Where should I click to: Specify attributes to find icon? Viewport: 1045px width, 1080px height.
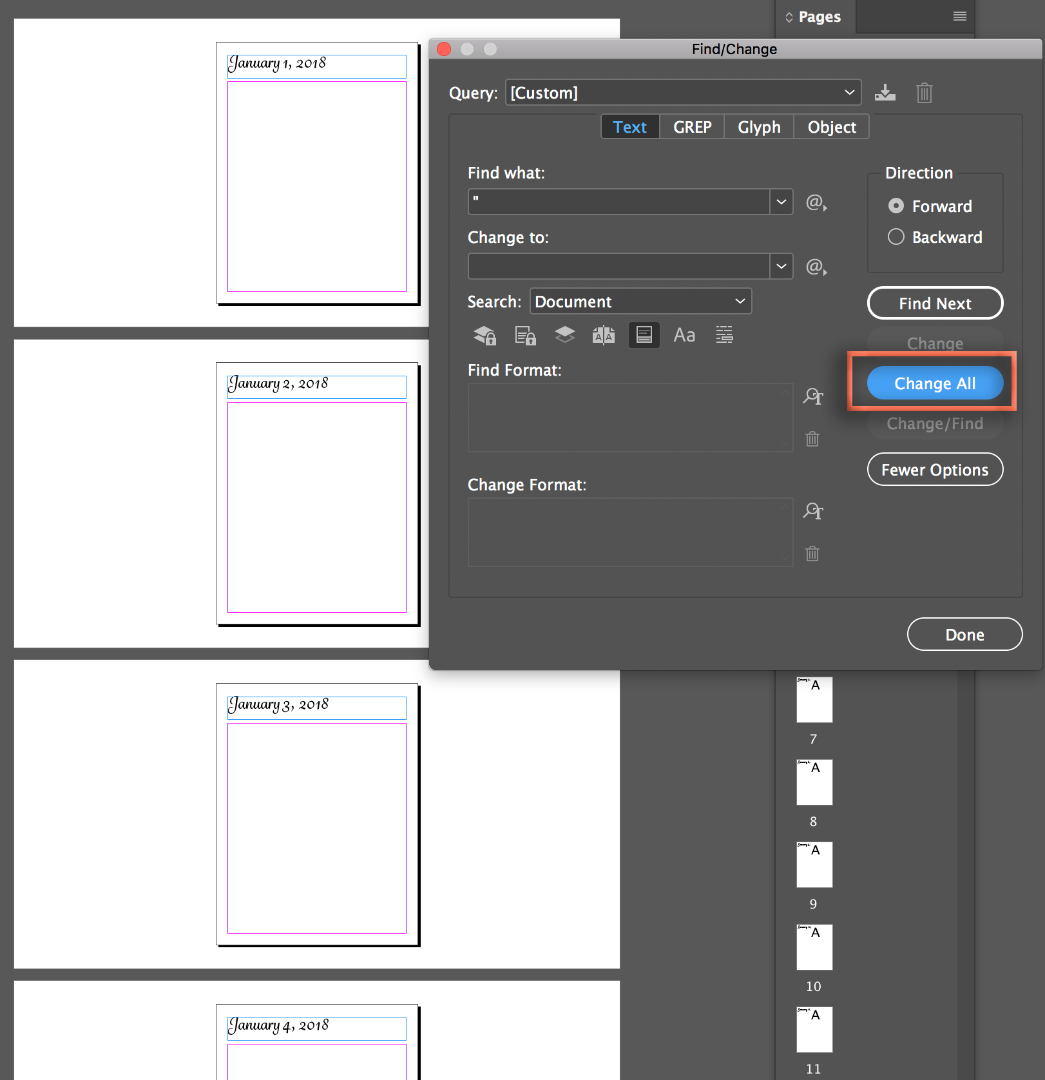click(x=813, y=396)
